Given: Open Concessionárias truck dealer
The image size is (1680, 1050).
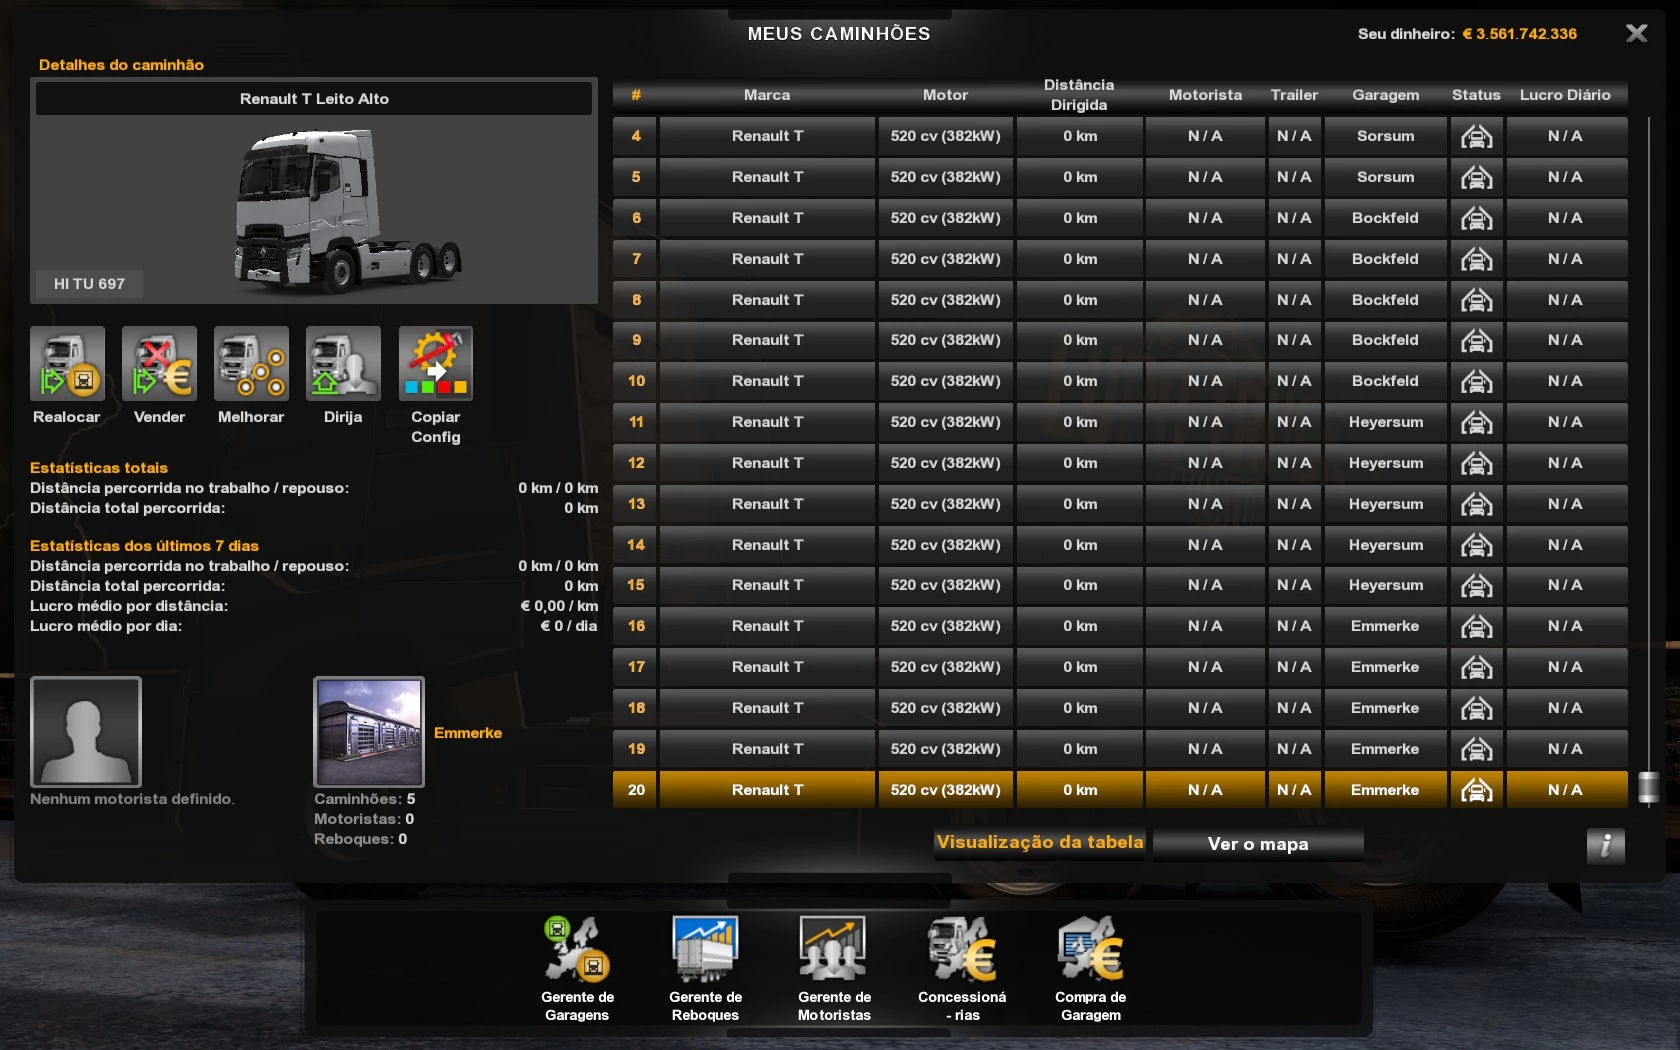Looking at the screenshot, I should pos(962,950).
